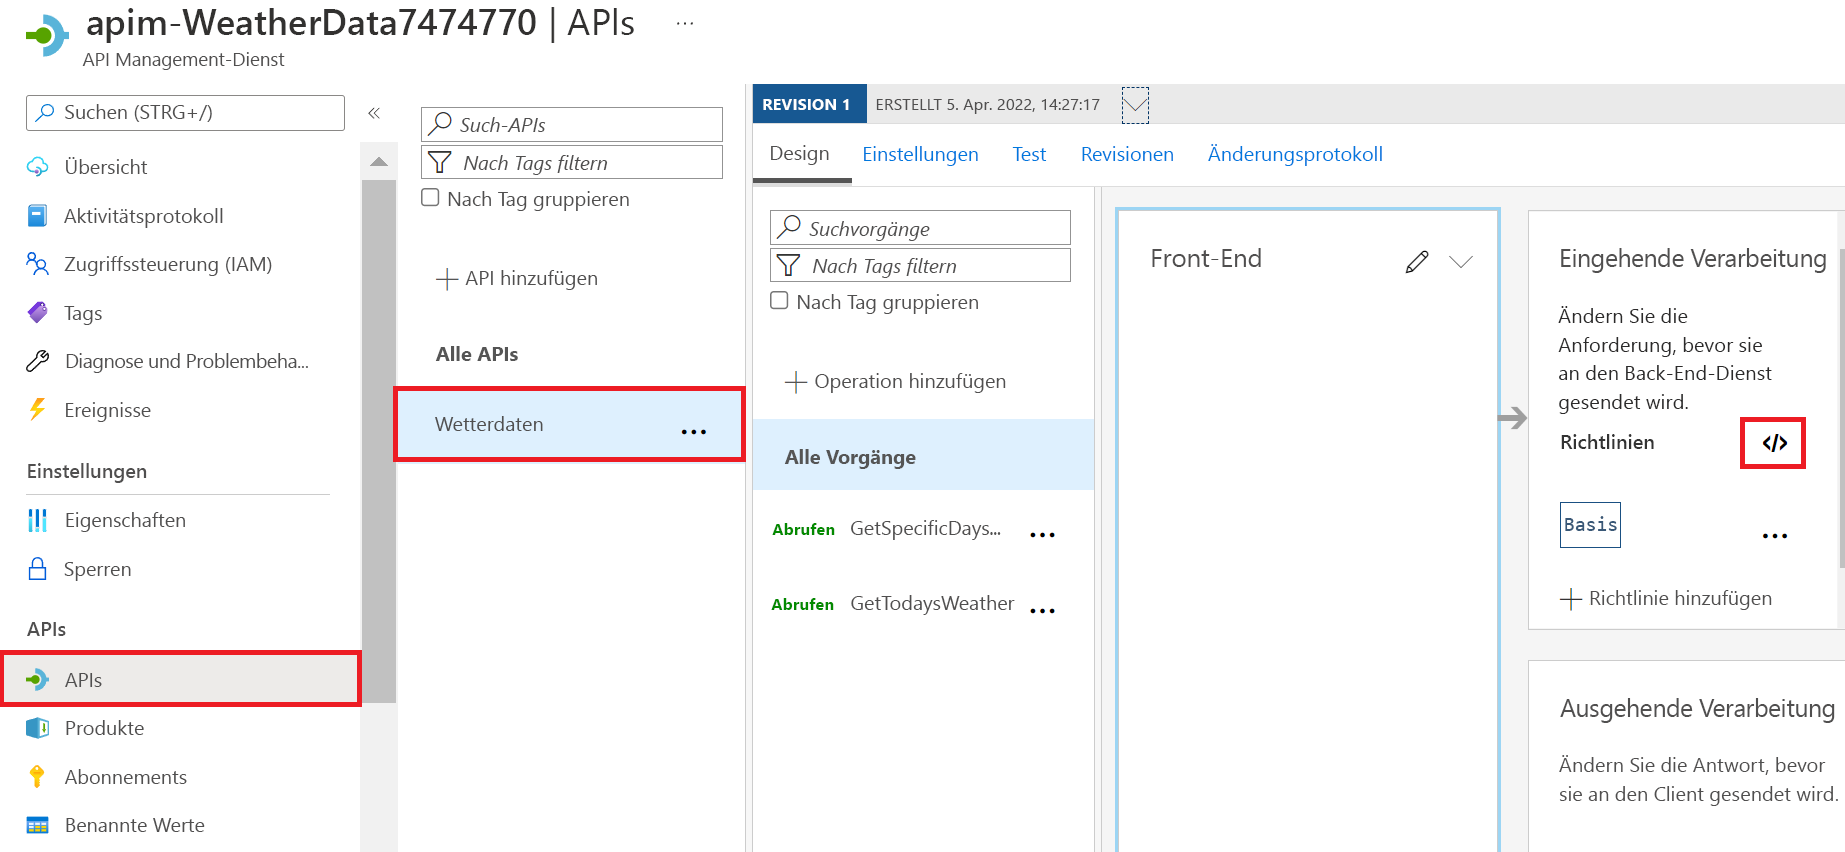The height and width of the screenshot is (852, 1845).
Task: Open Aktivitätsprotokoll in sidebar
Action: (x=143, y=216)
